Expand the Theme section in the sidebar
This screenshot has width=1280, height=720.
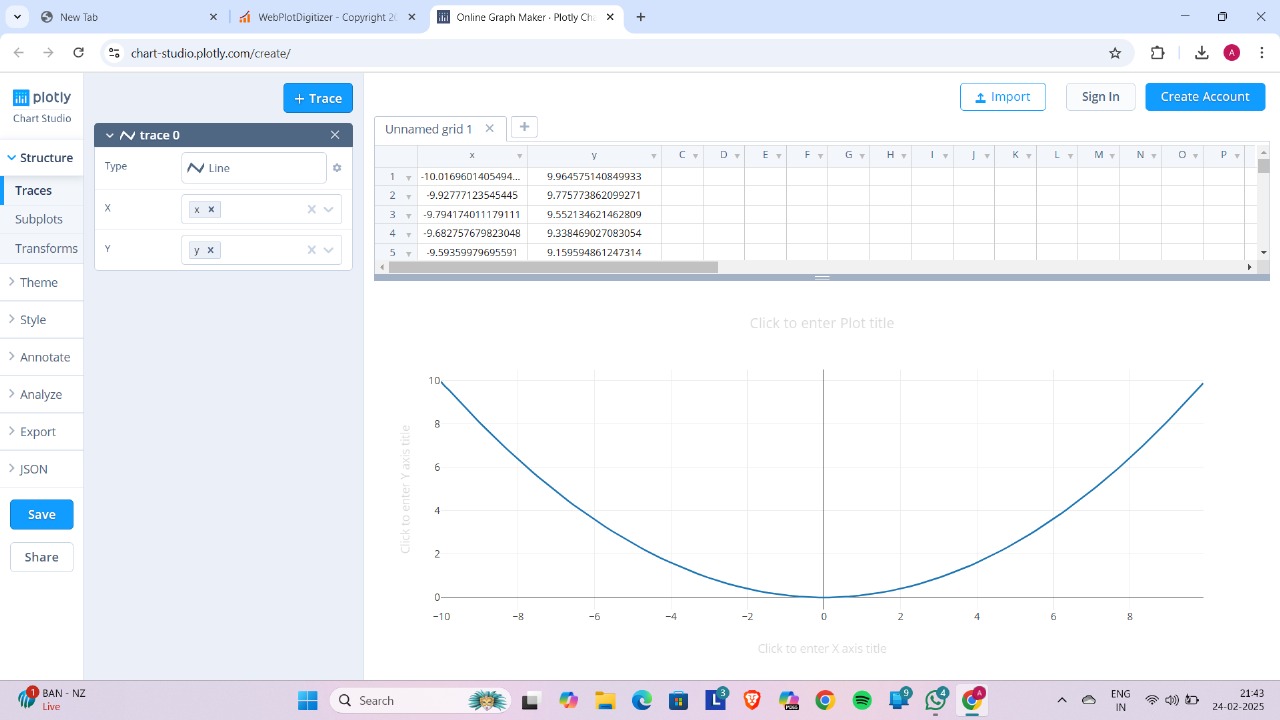tap(37, 281)
